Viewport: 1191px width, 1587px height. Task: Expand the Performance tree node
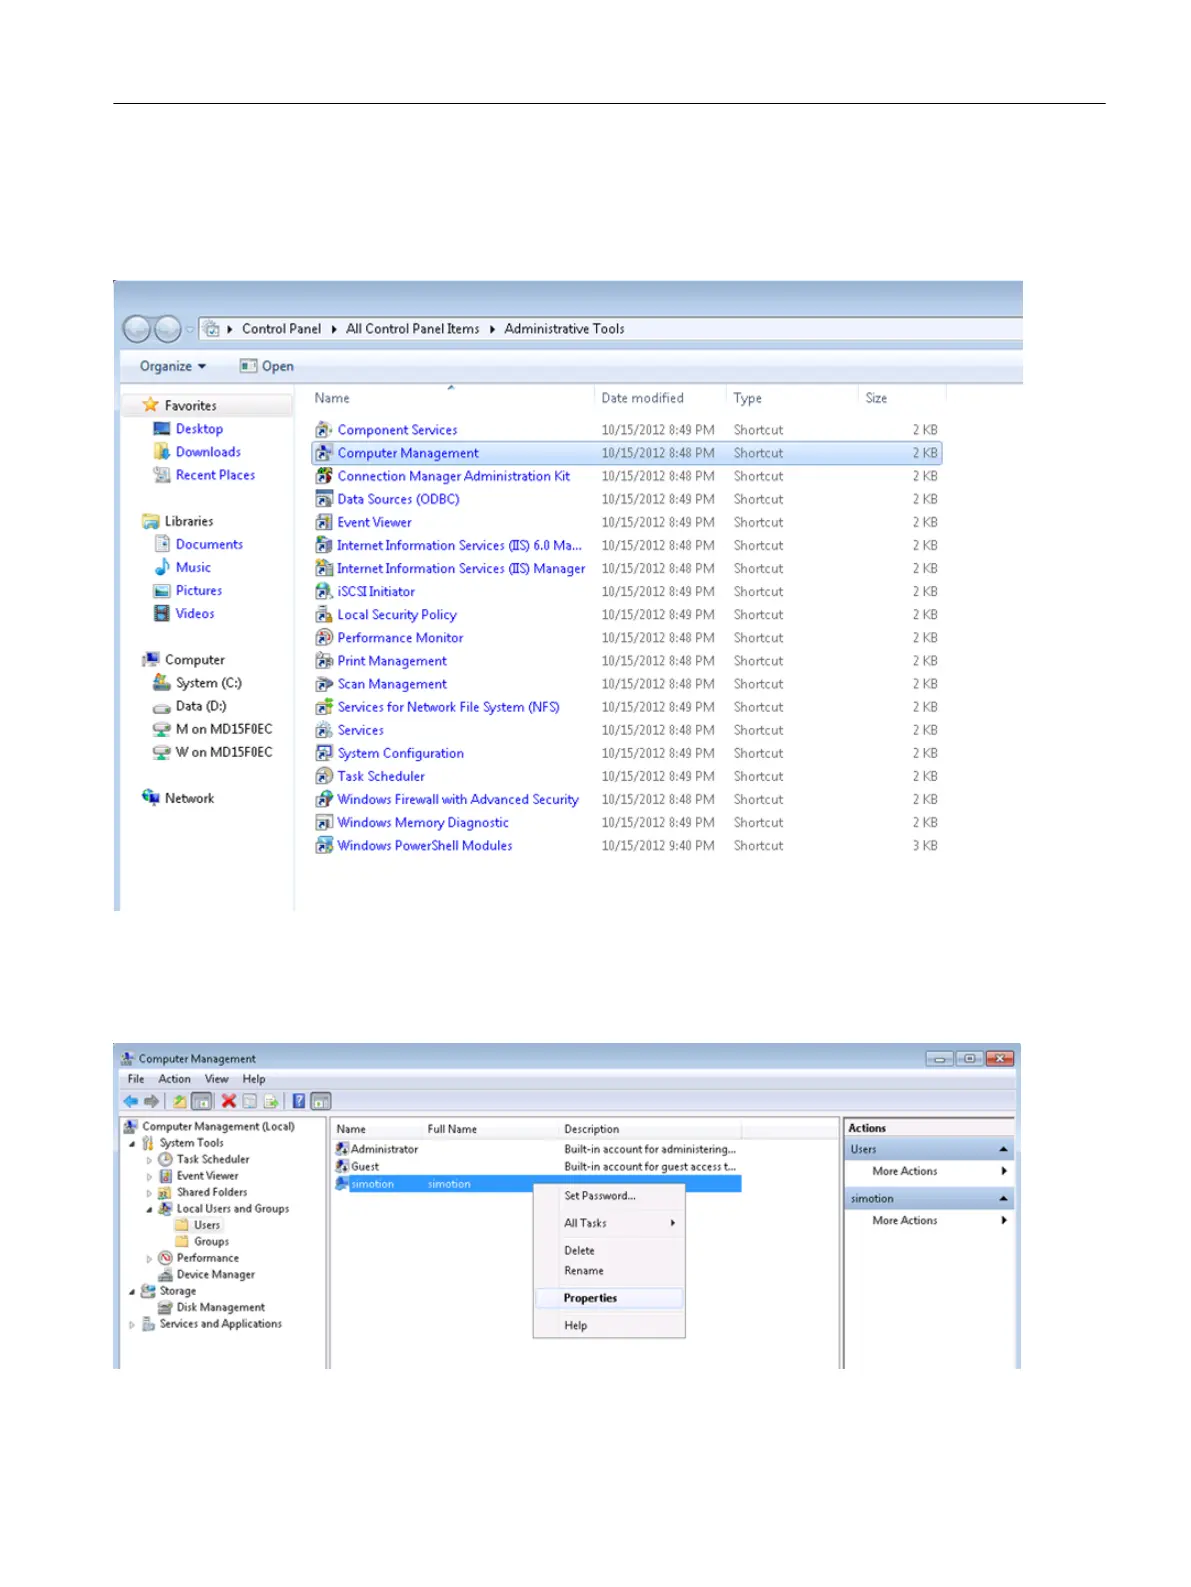point(149,1259)
